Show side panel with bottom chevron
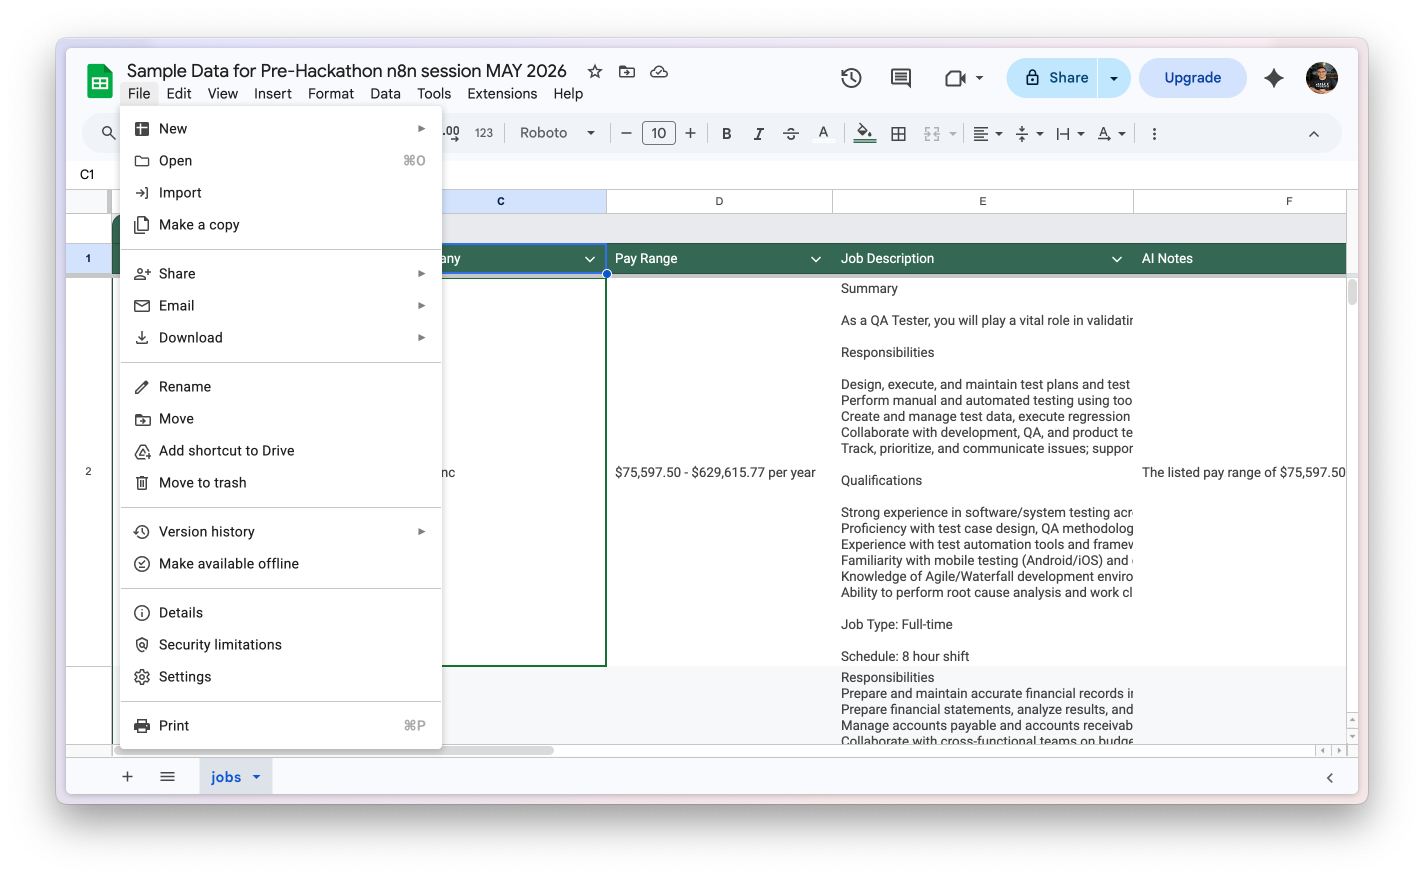This screenshot has height=878, width=1424. (x=1330, y=778)
